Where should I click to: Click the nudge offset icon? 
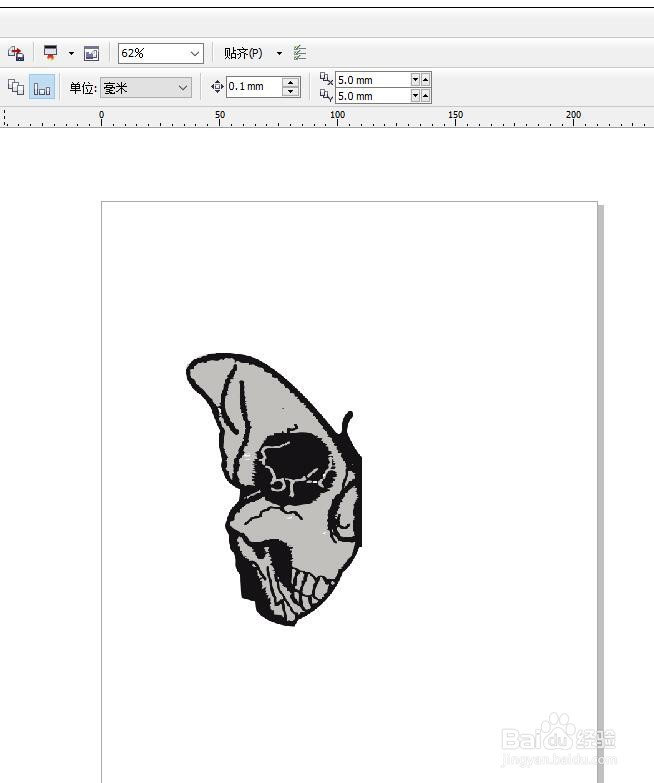pyautogui.click(x=217, y=86)
